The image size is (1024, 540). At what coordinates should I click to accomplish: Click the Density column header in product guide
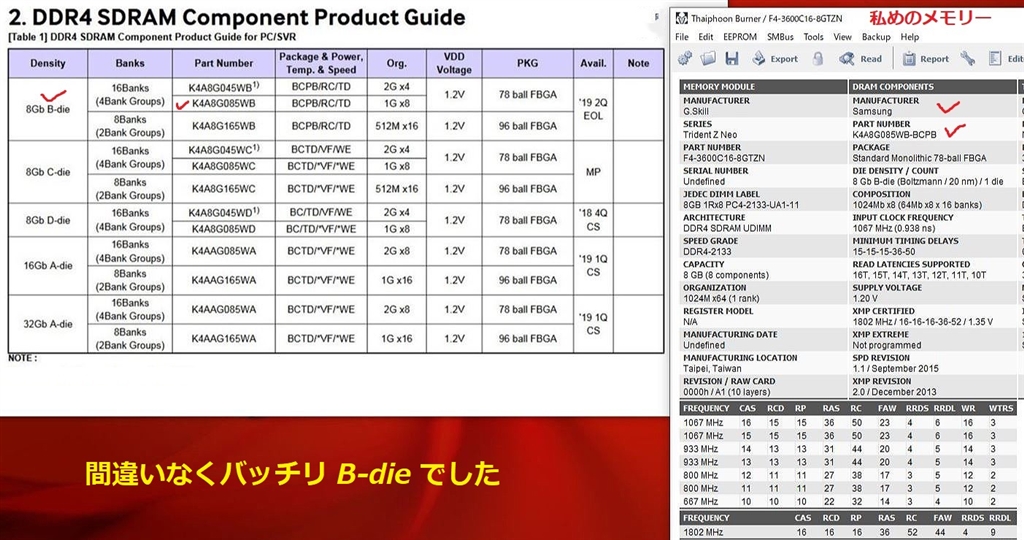click(48, 63)
